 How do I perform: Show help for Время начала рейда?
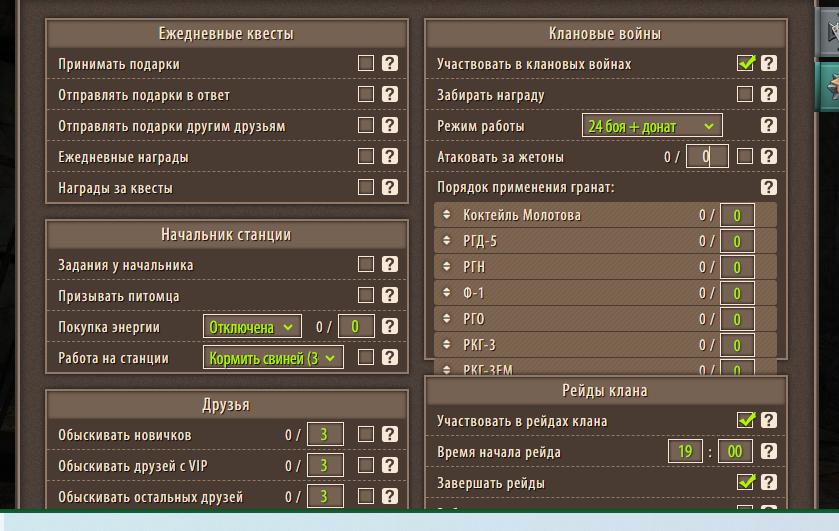click(769, 452)
